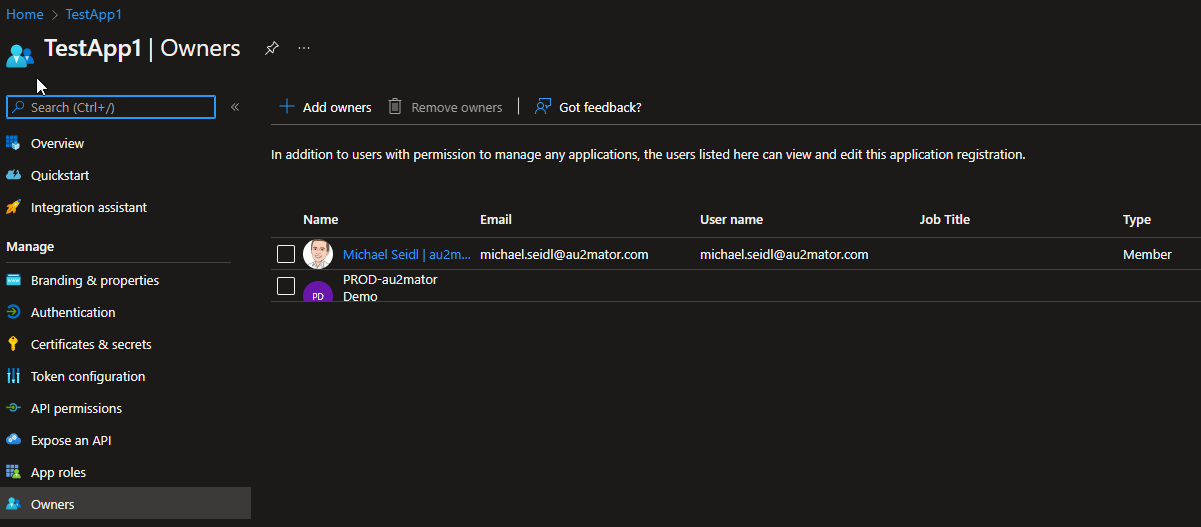
Task: Click the Add owners plus icon
Action: point(287,107)
